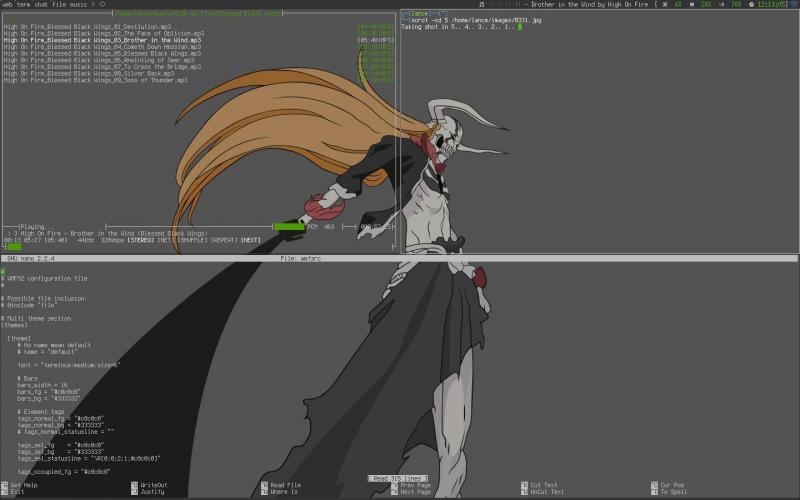The image size is (800, 500).
Task: Select track 01_Devilution.mp3
Action: (x=87, y=27)
